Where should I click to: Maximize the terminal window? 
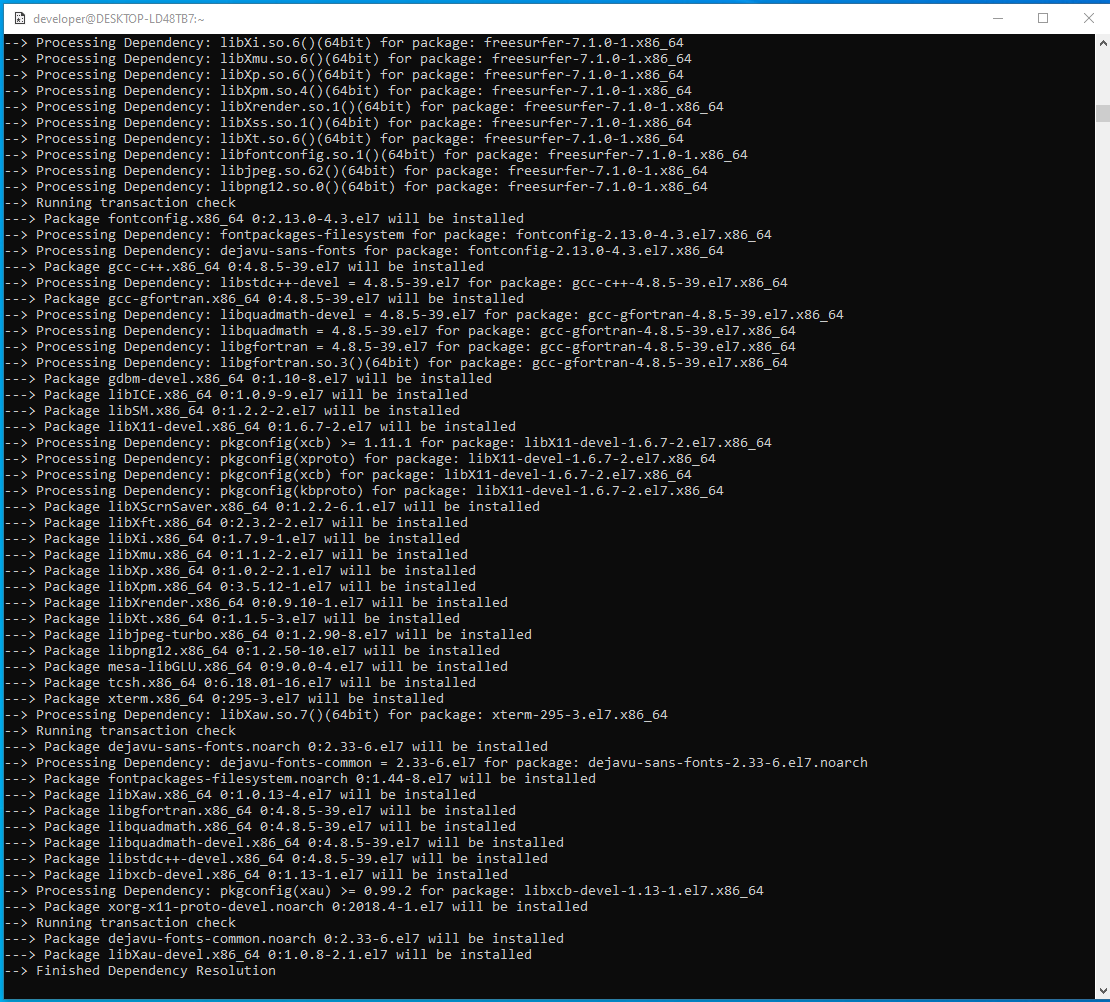1043,18
